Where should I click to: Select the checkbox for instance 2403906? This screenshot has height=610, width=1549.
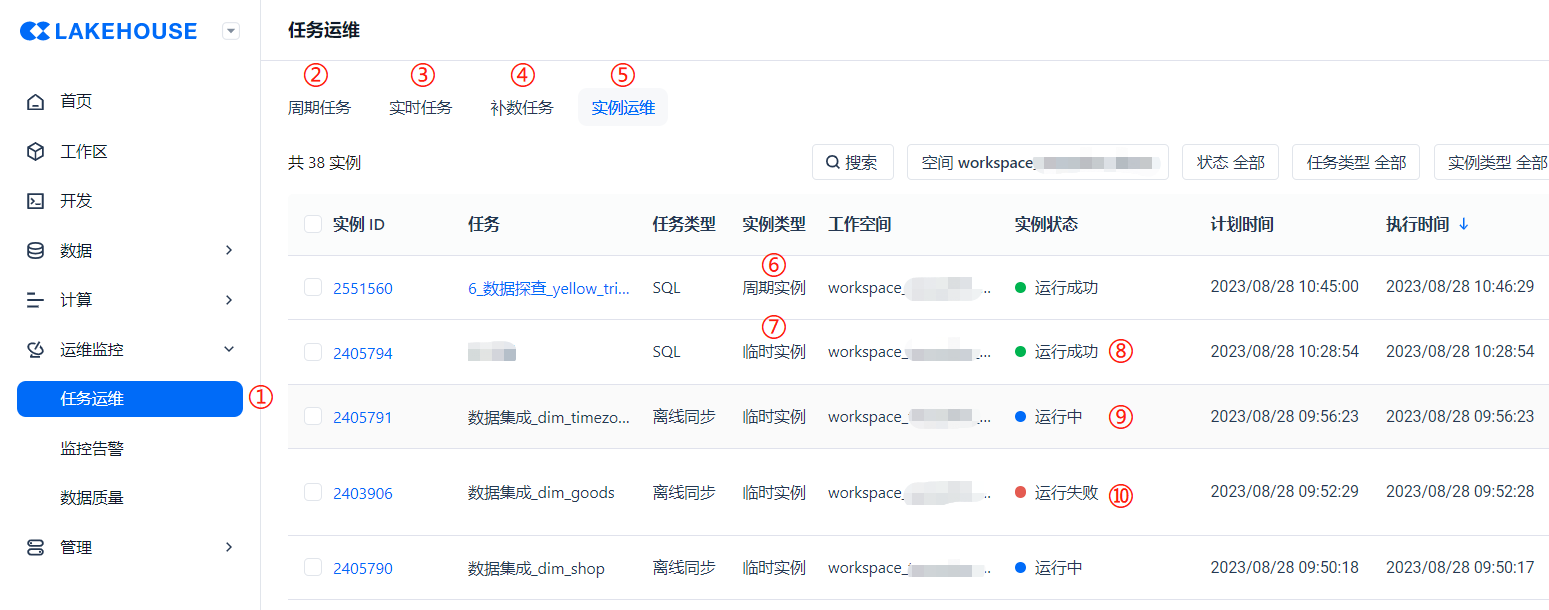pyautogui.click(x=313, y=492)
